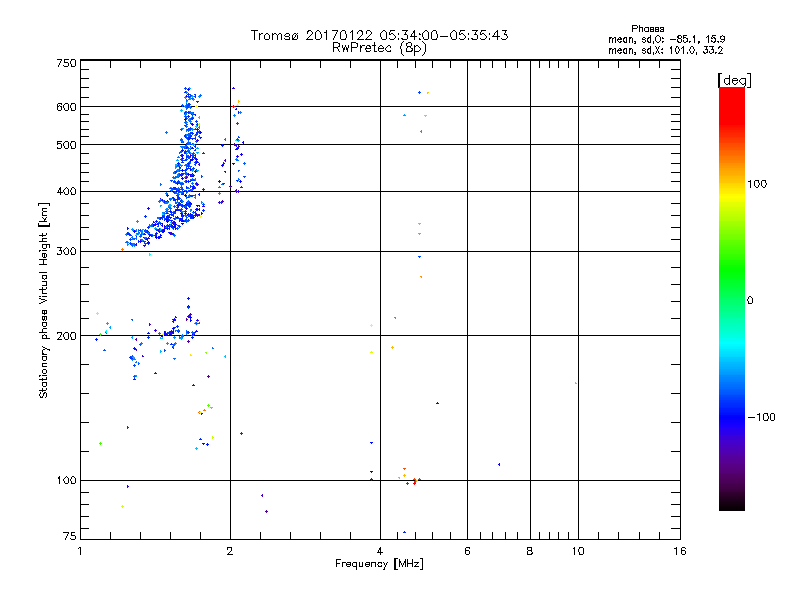The height and width of the screenshot is (600, 800).
Task: Click the y-axis label '600'
Action: (x=66, y=107)
